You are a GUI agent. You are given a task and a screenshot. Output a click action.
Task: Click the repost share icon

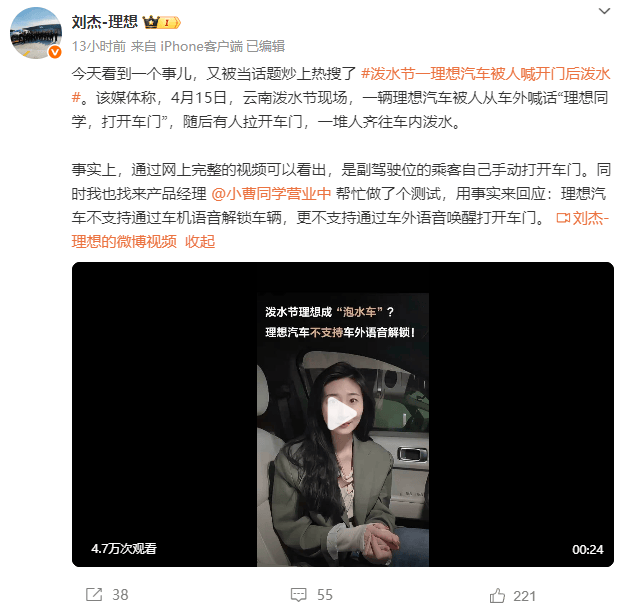click(94, 594)
